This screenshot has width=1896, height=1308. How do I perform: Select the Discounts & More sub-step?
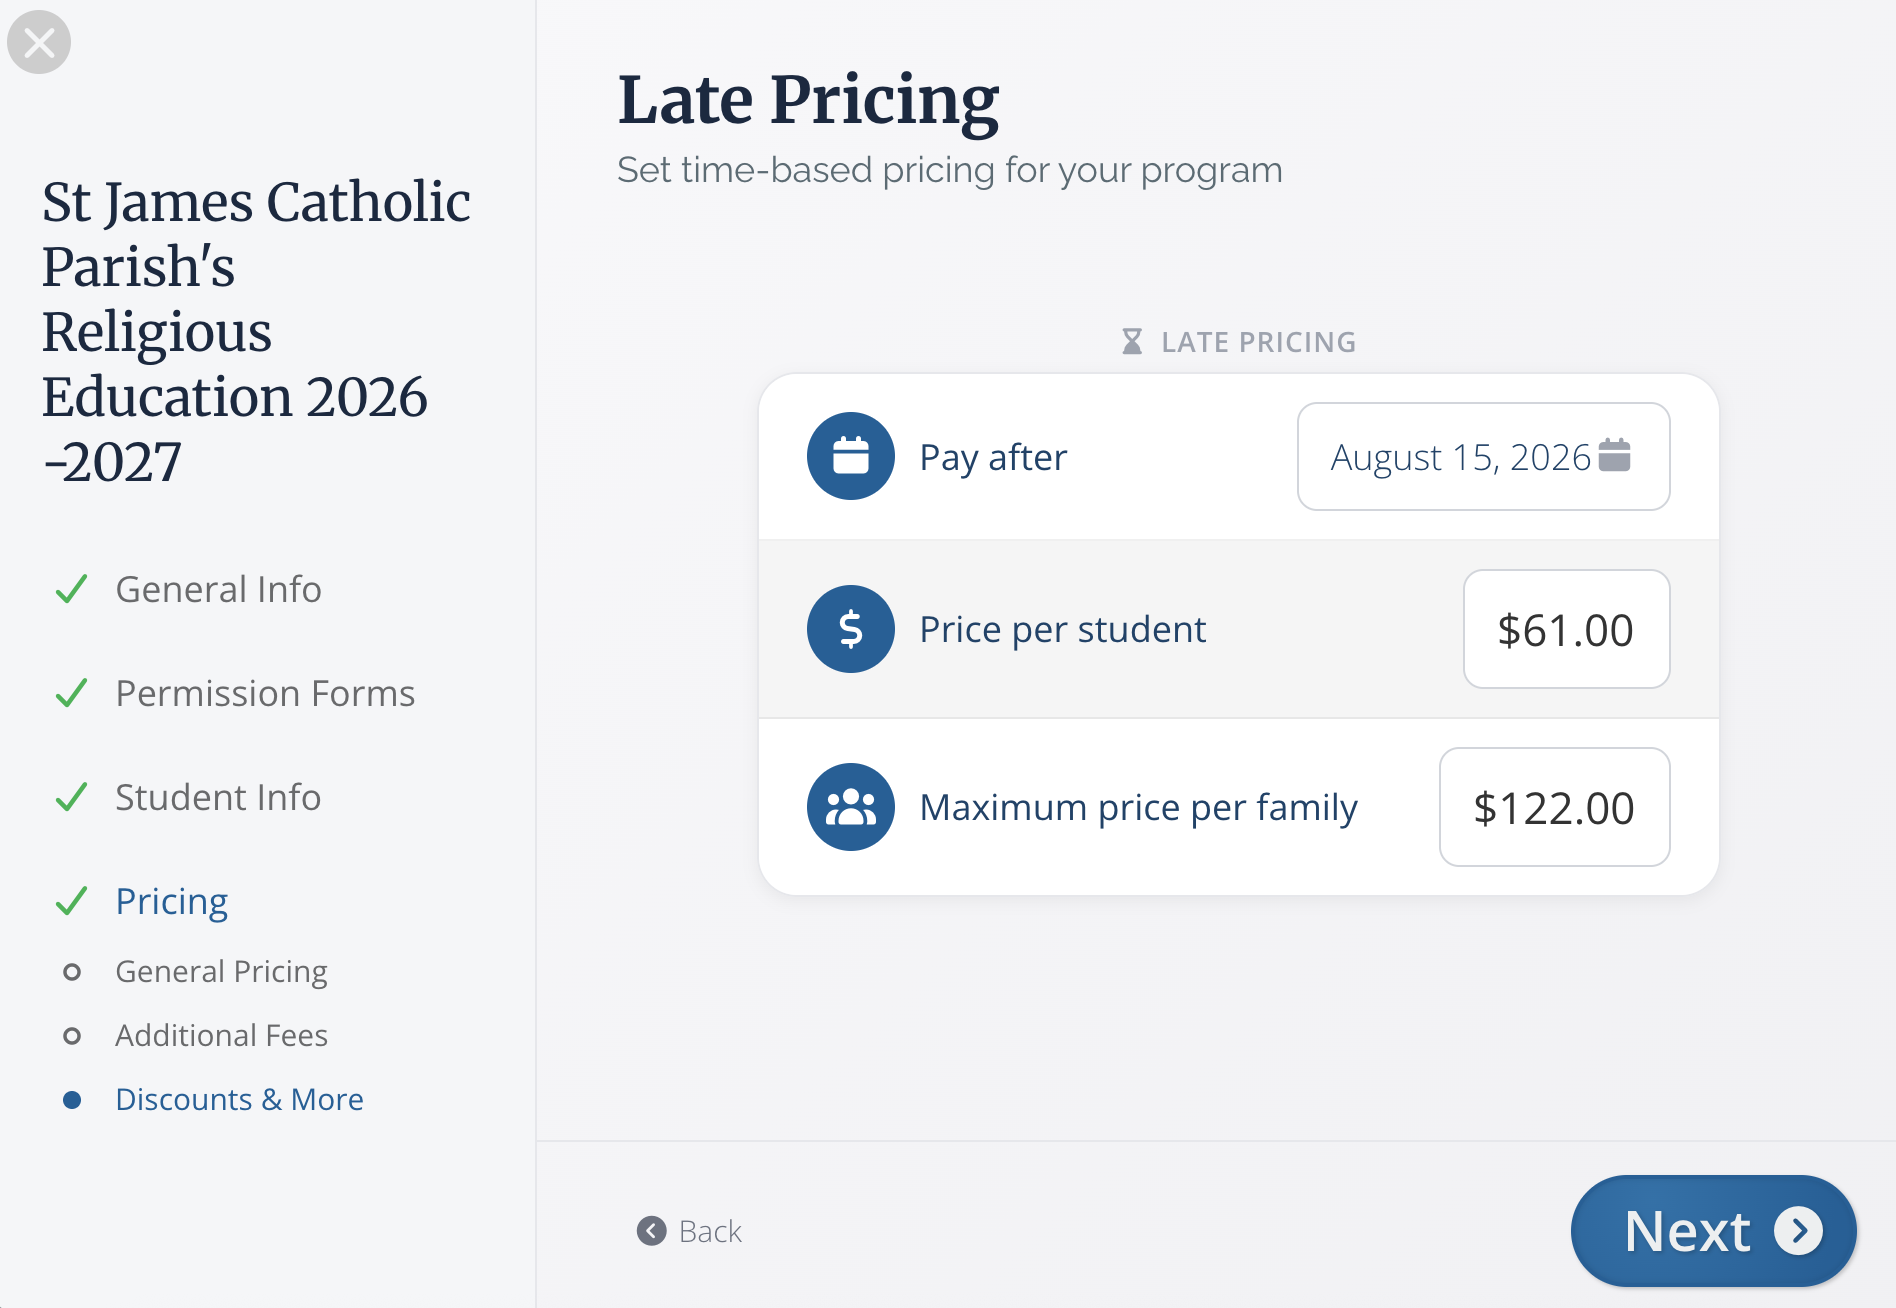coord(239,1099)
